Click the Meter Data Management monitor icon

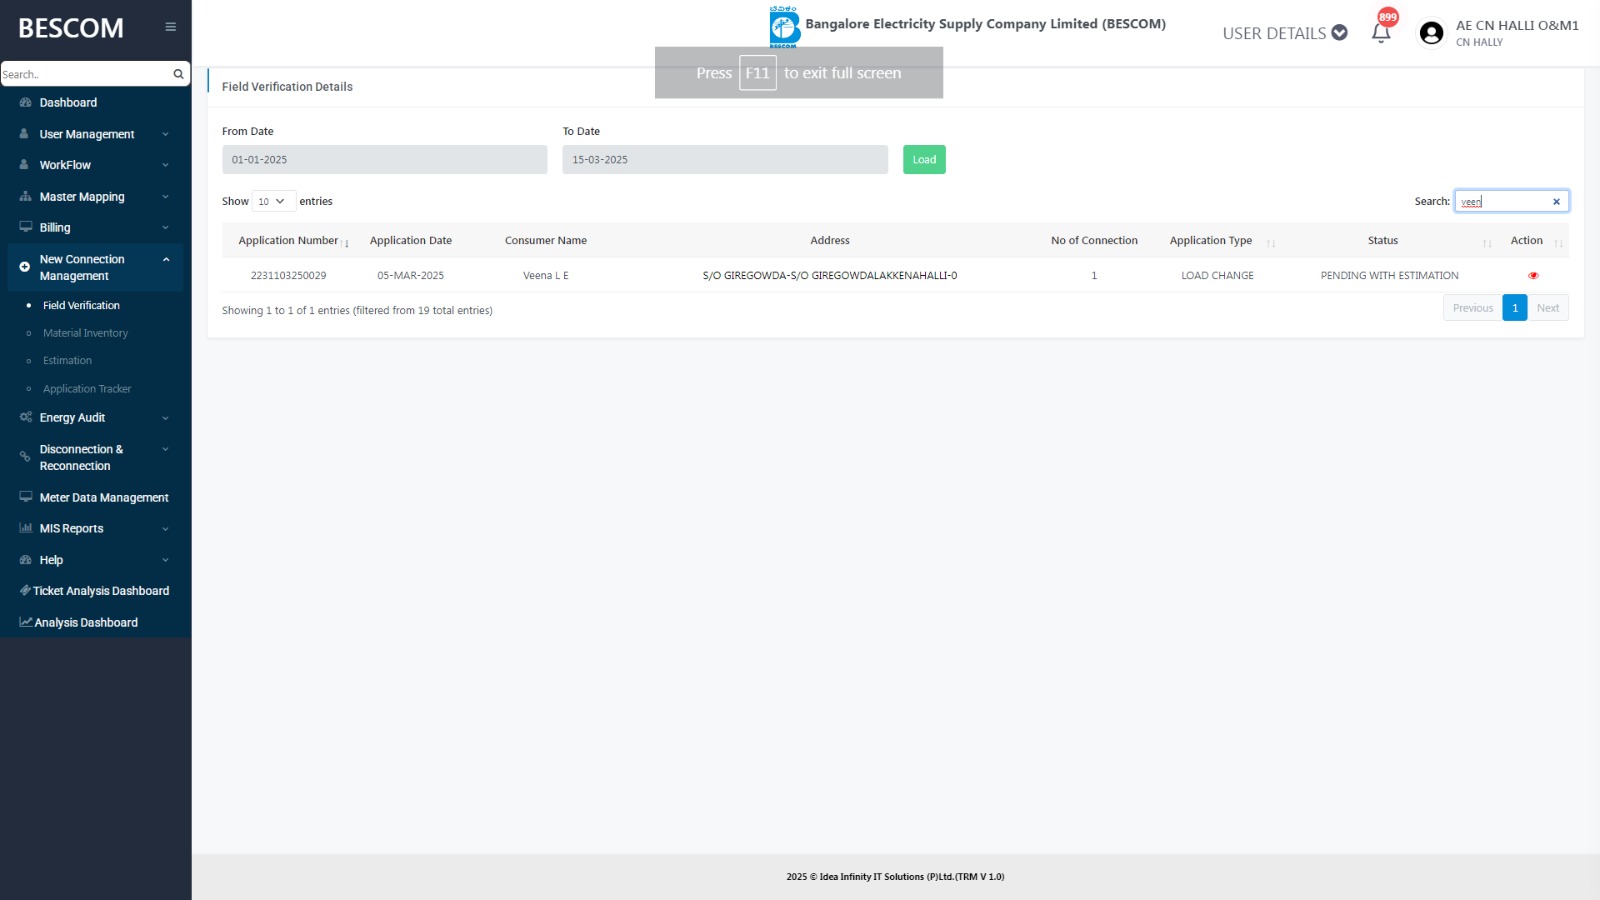[x=25, y=497]
